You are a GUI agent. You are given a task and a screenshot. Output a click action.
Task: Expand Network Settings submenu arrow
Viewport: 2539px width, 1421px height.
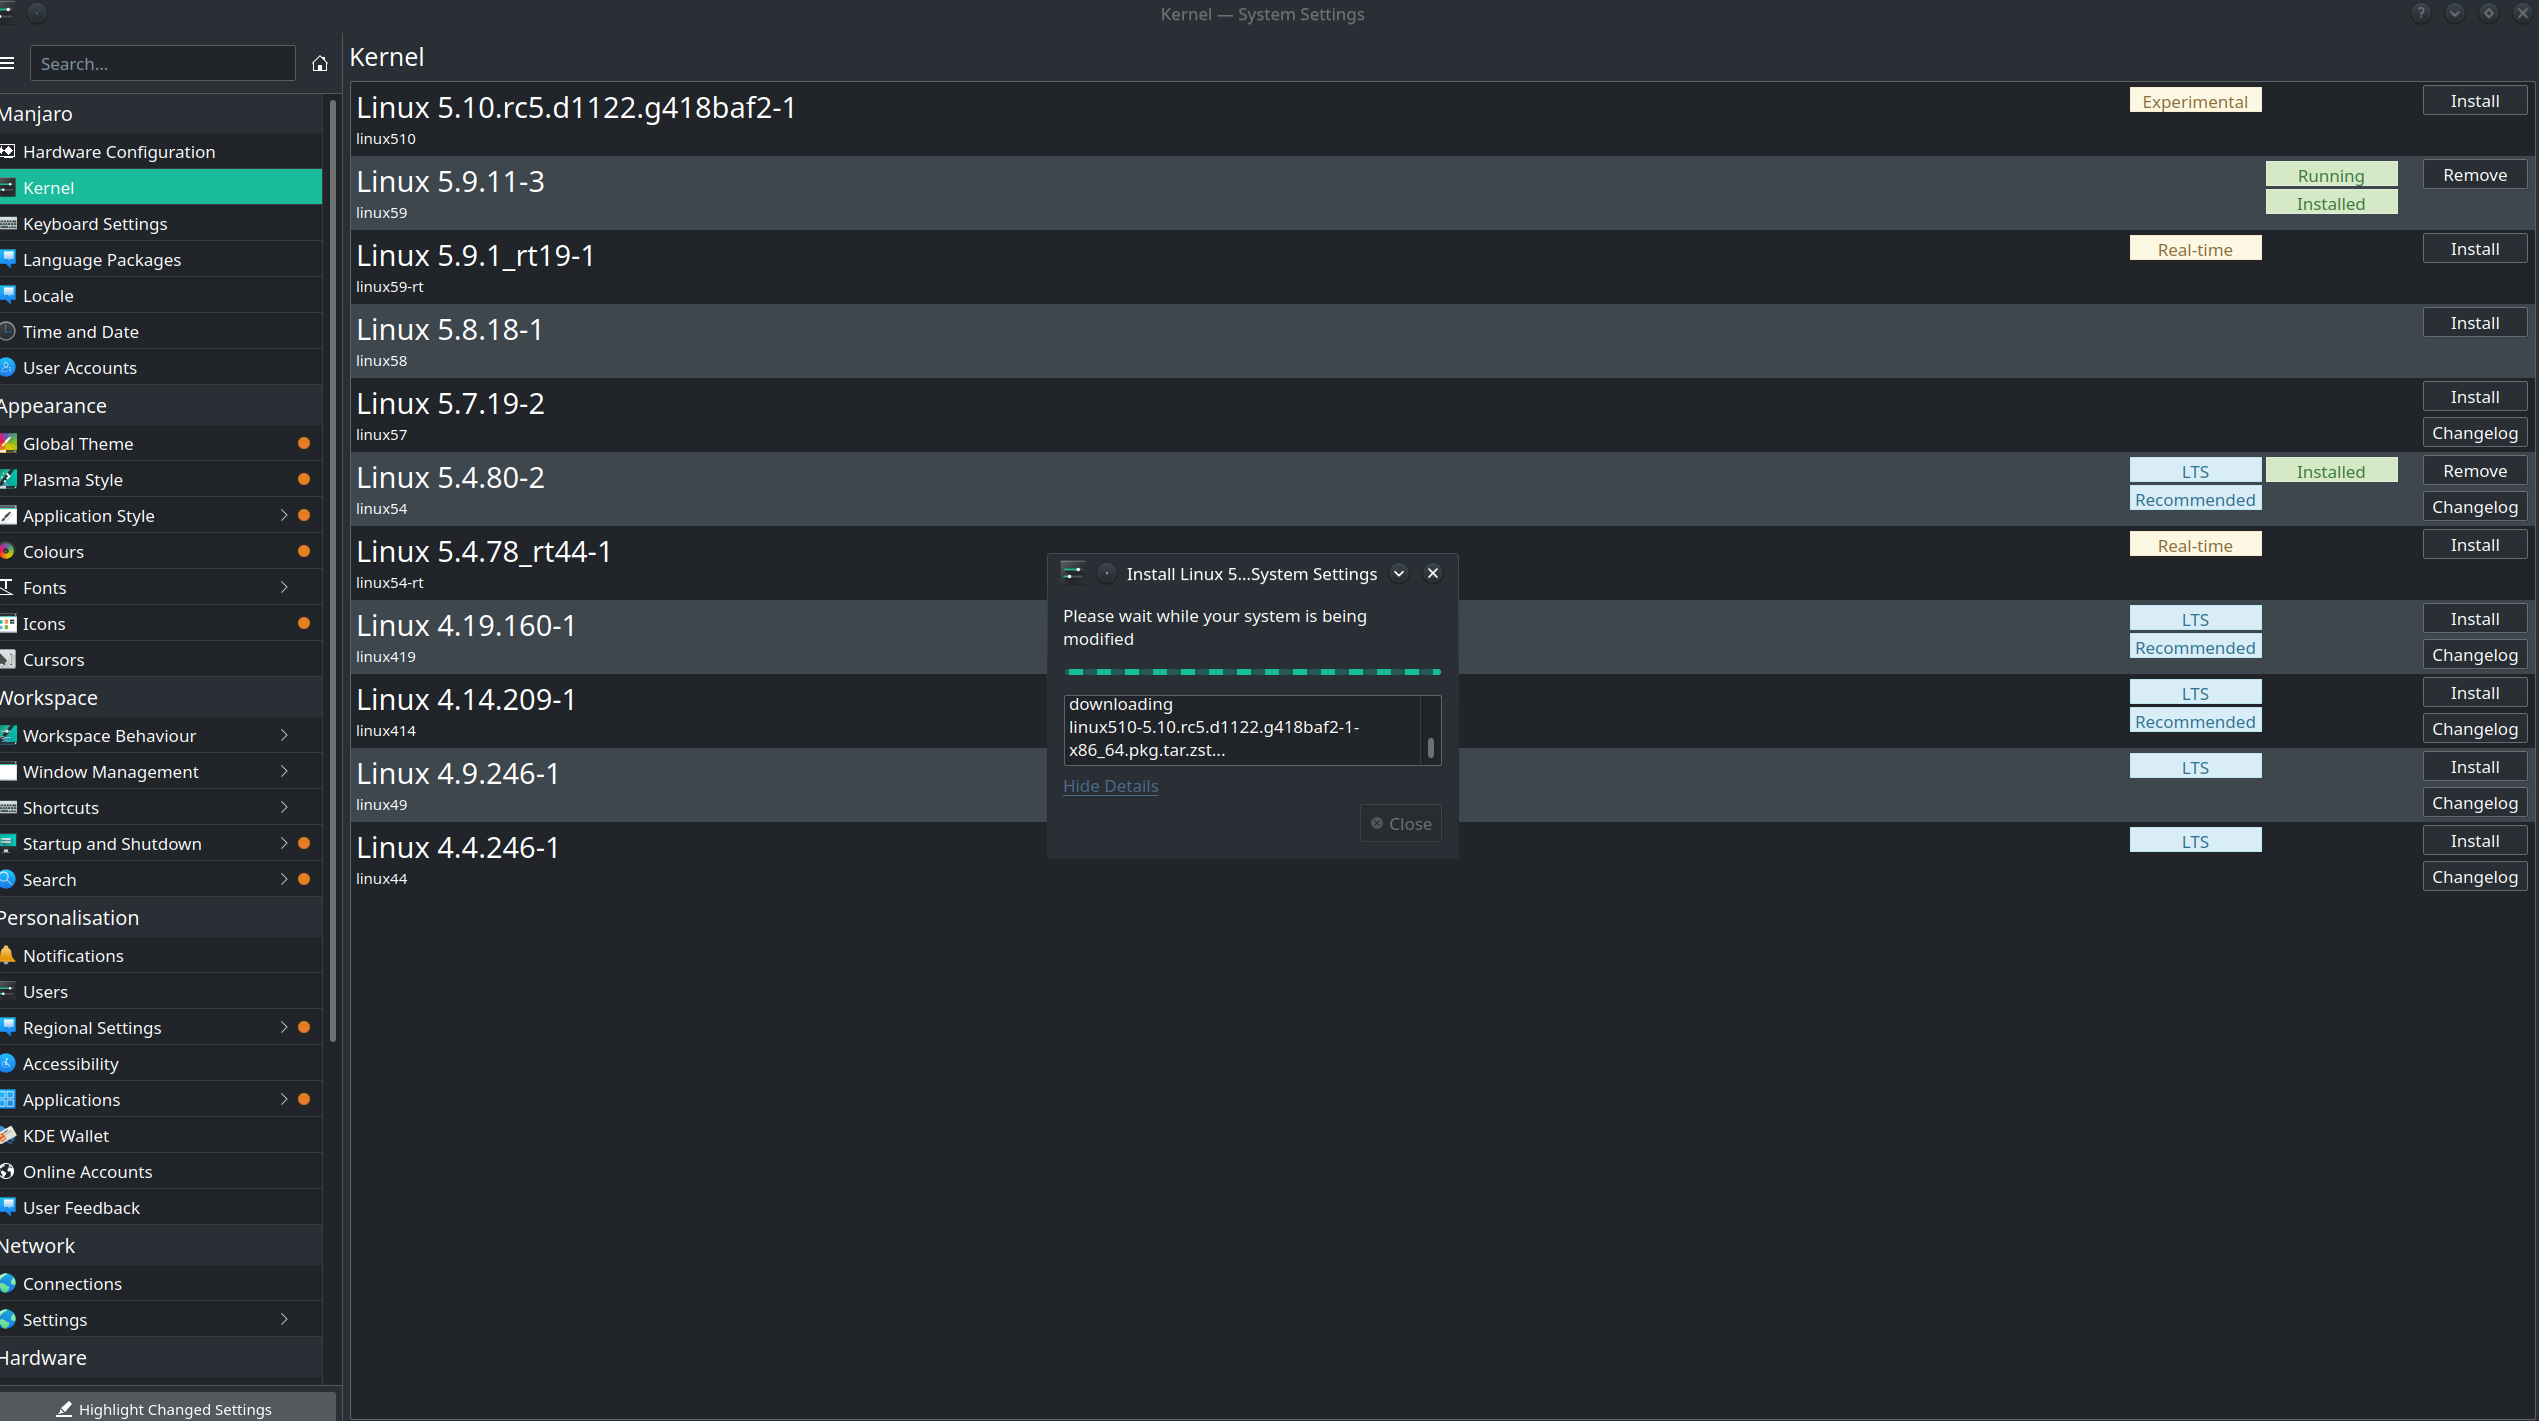pos(284,1320)
